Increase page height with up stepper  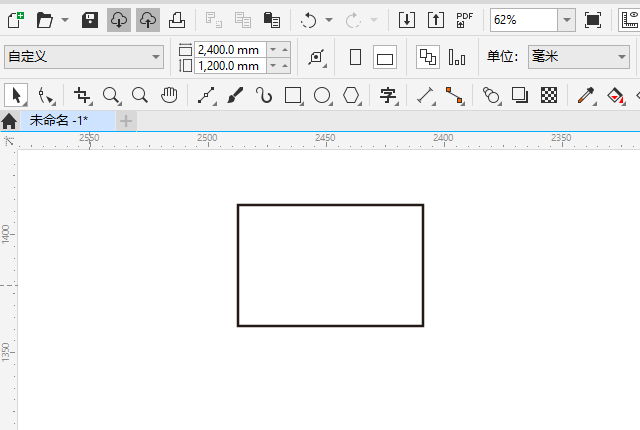point(285,66)
